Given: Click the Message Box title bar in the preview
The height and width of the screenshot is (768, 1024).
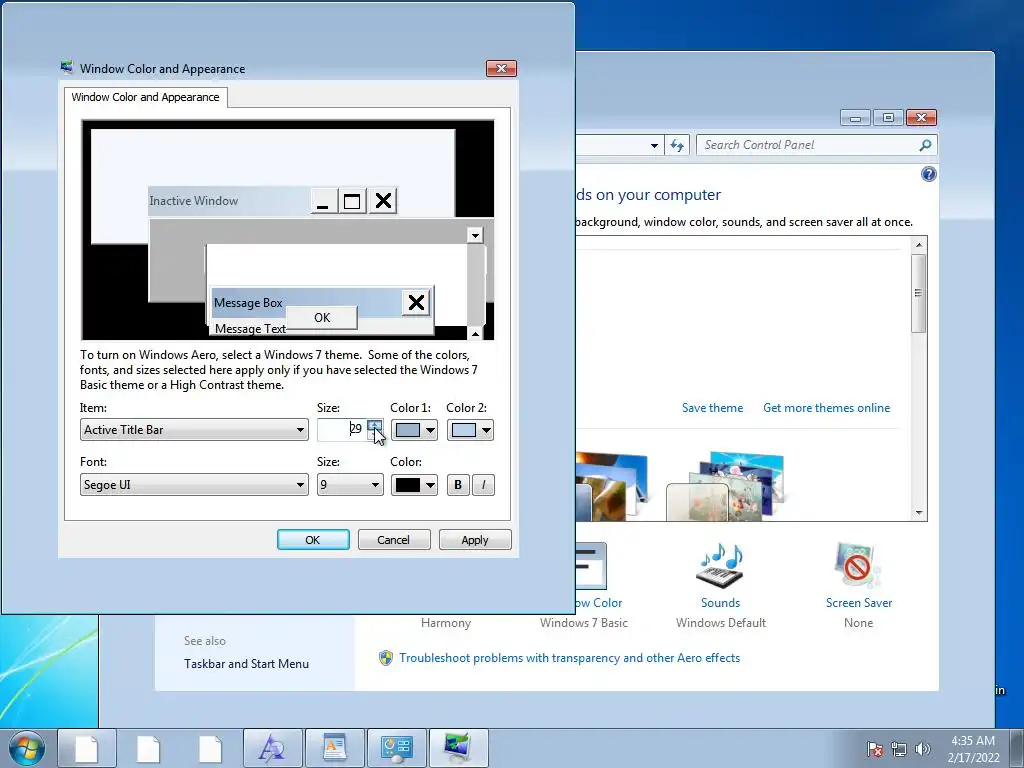Looking at the screenshot, I should (x=306, y=302).
